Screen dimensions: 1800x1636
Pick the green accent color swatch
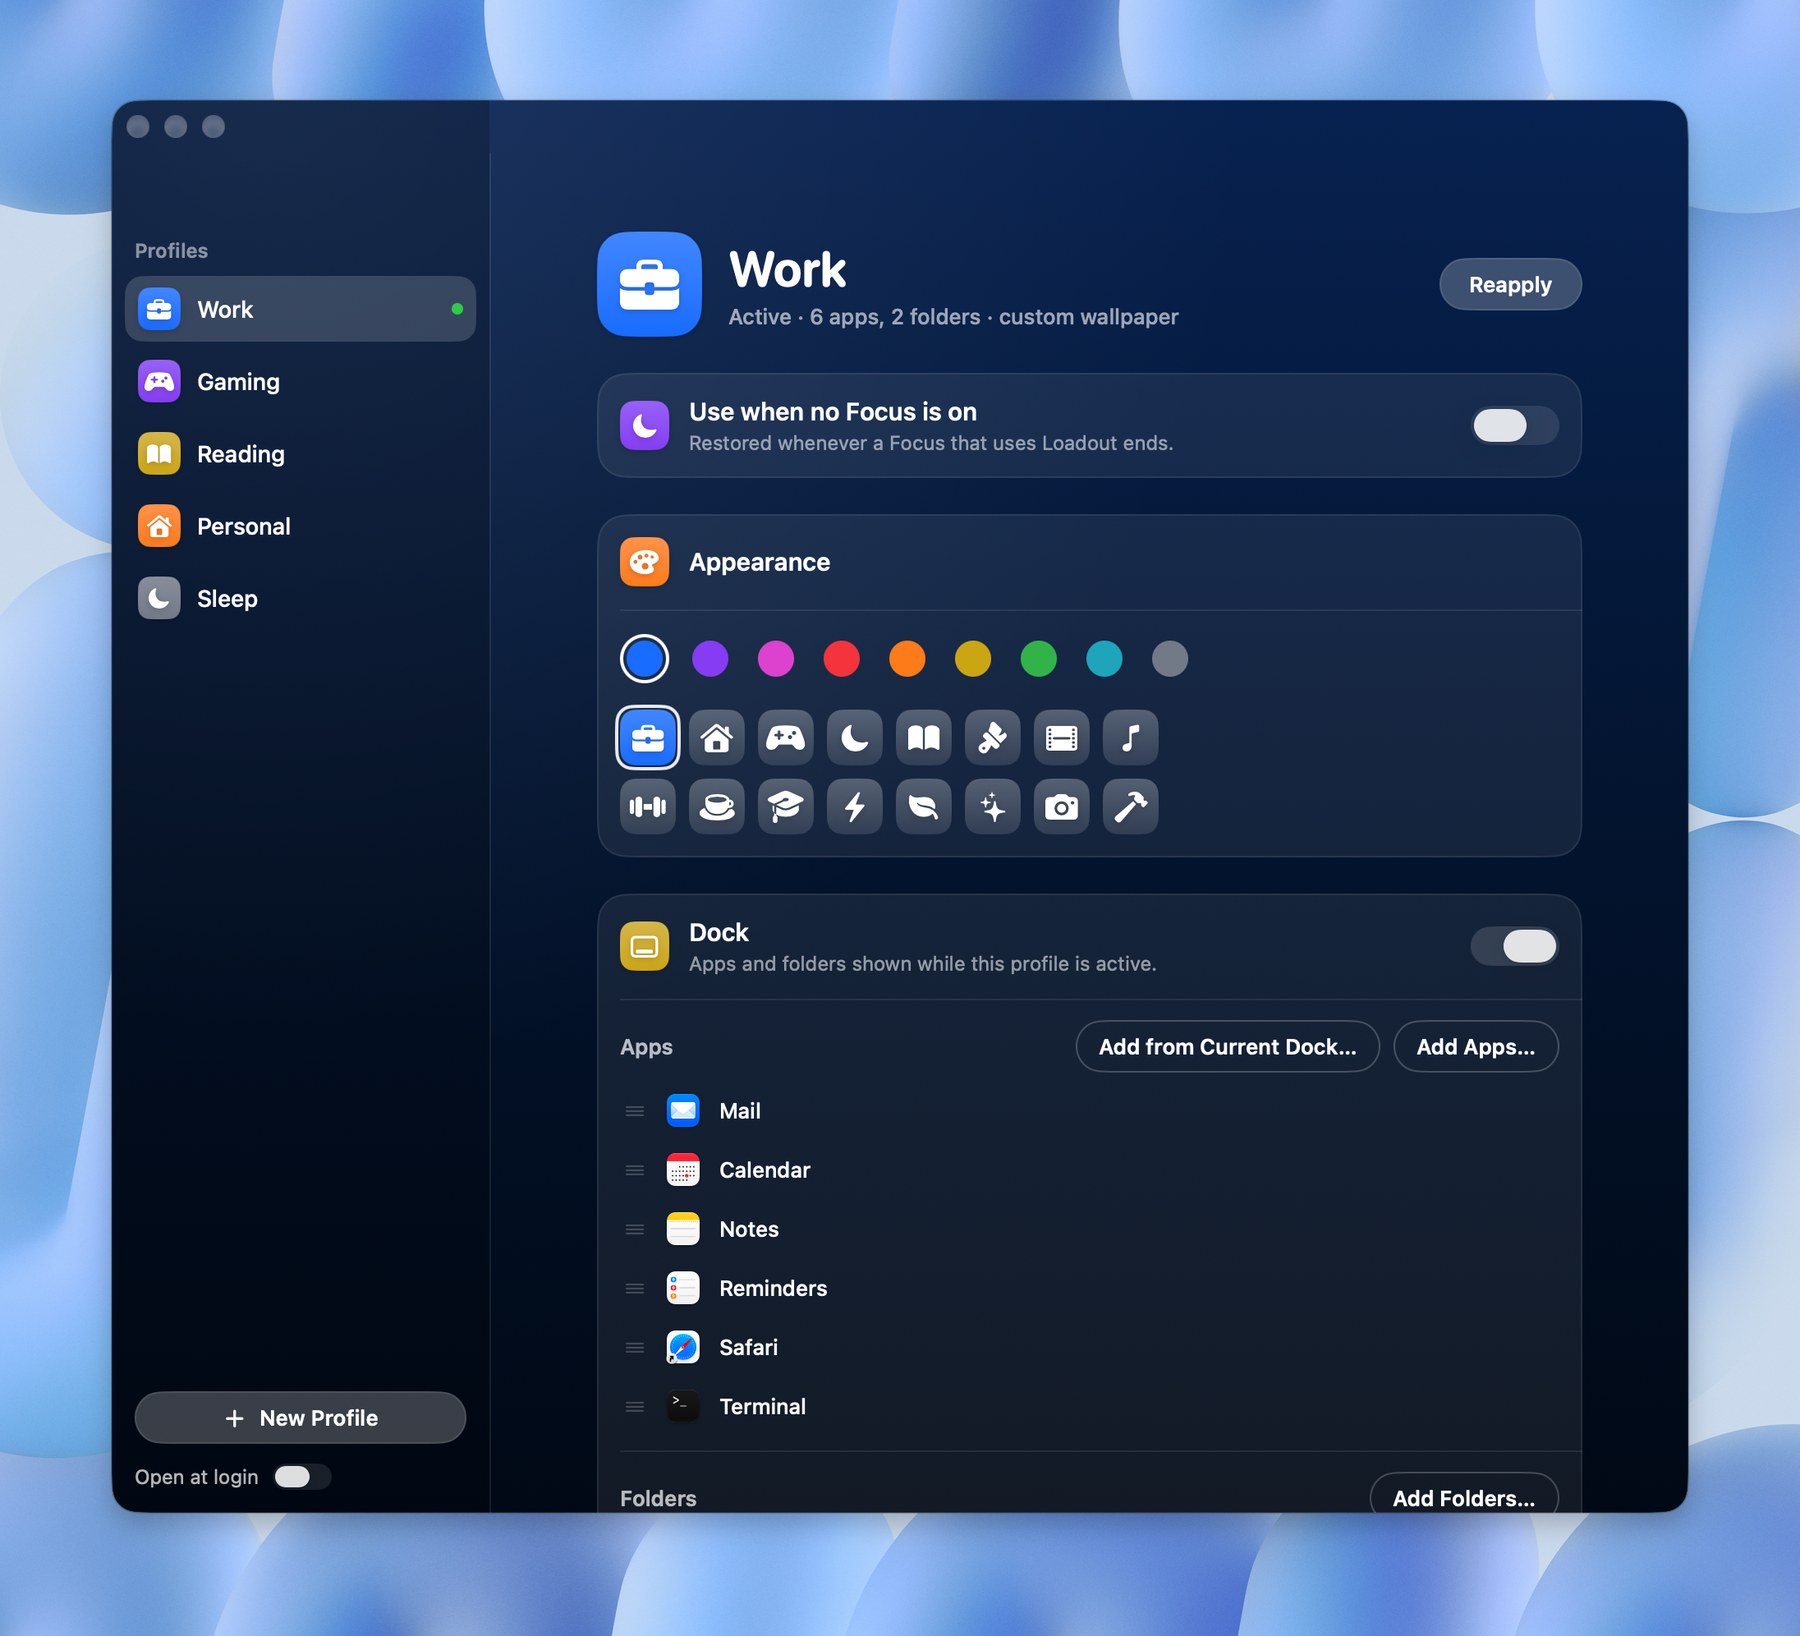[x=1038, y=659]
